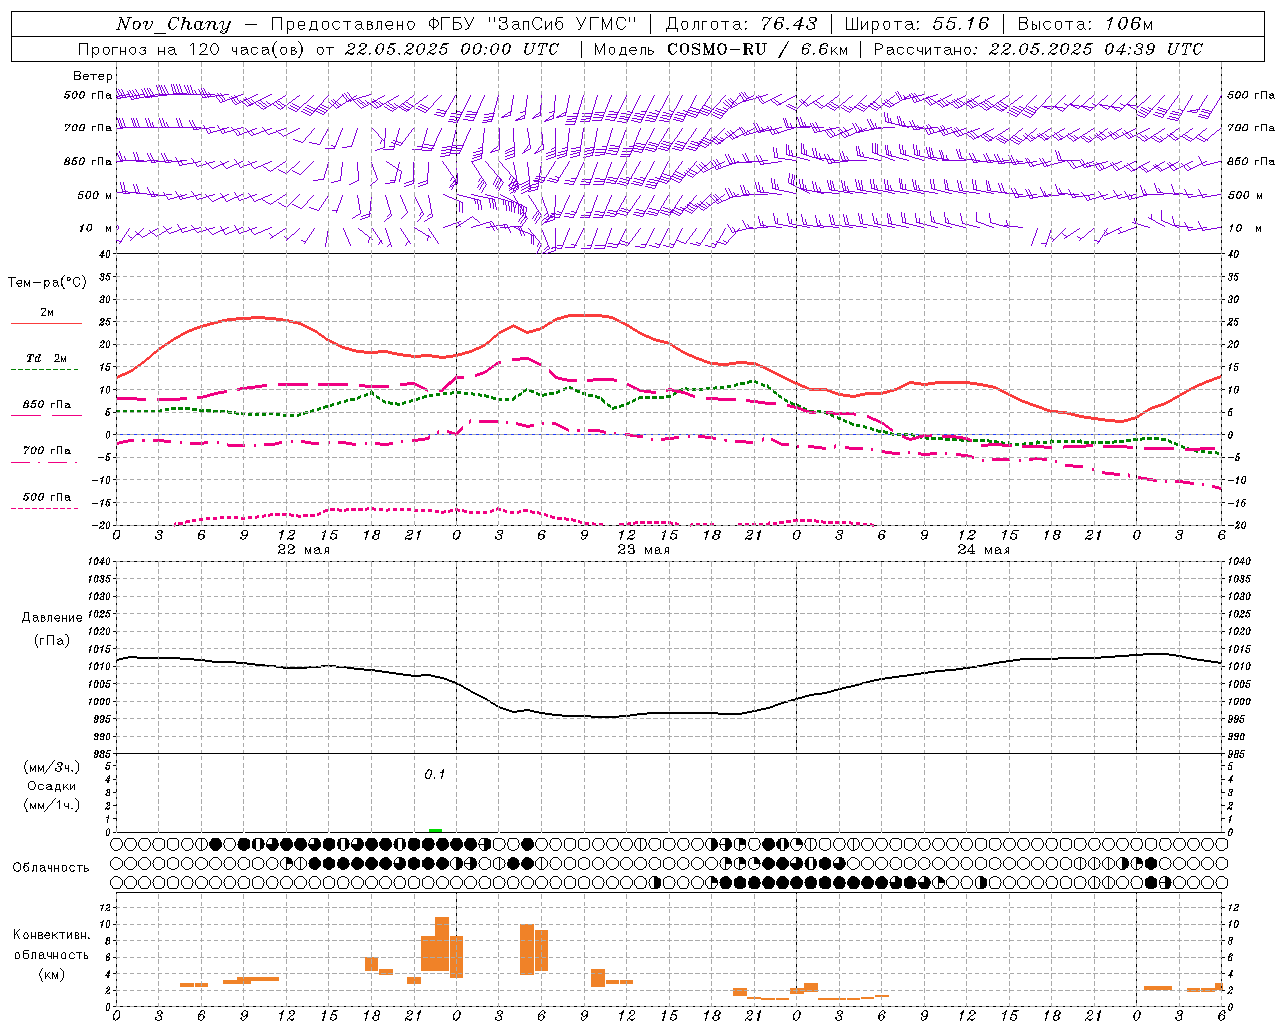Click the green dotted line sample under "Td 2м"
The width and height of the screenshot is (1280, 1024).
(x=46, y=369)
